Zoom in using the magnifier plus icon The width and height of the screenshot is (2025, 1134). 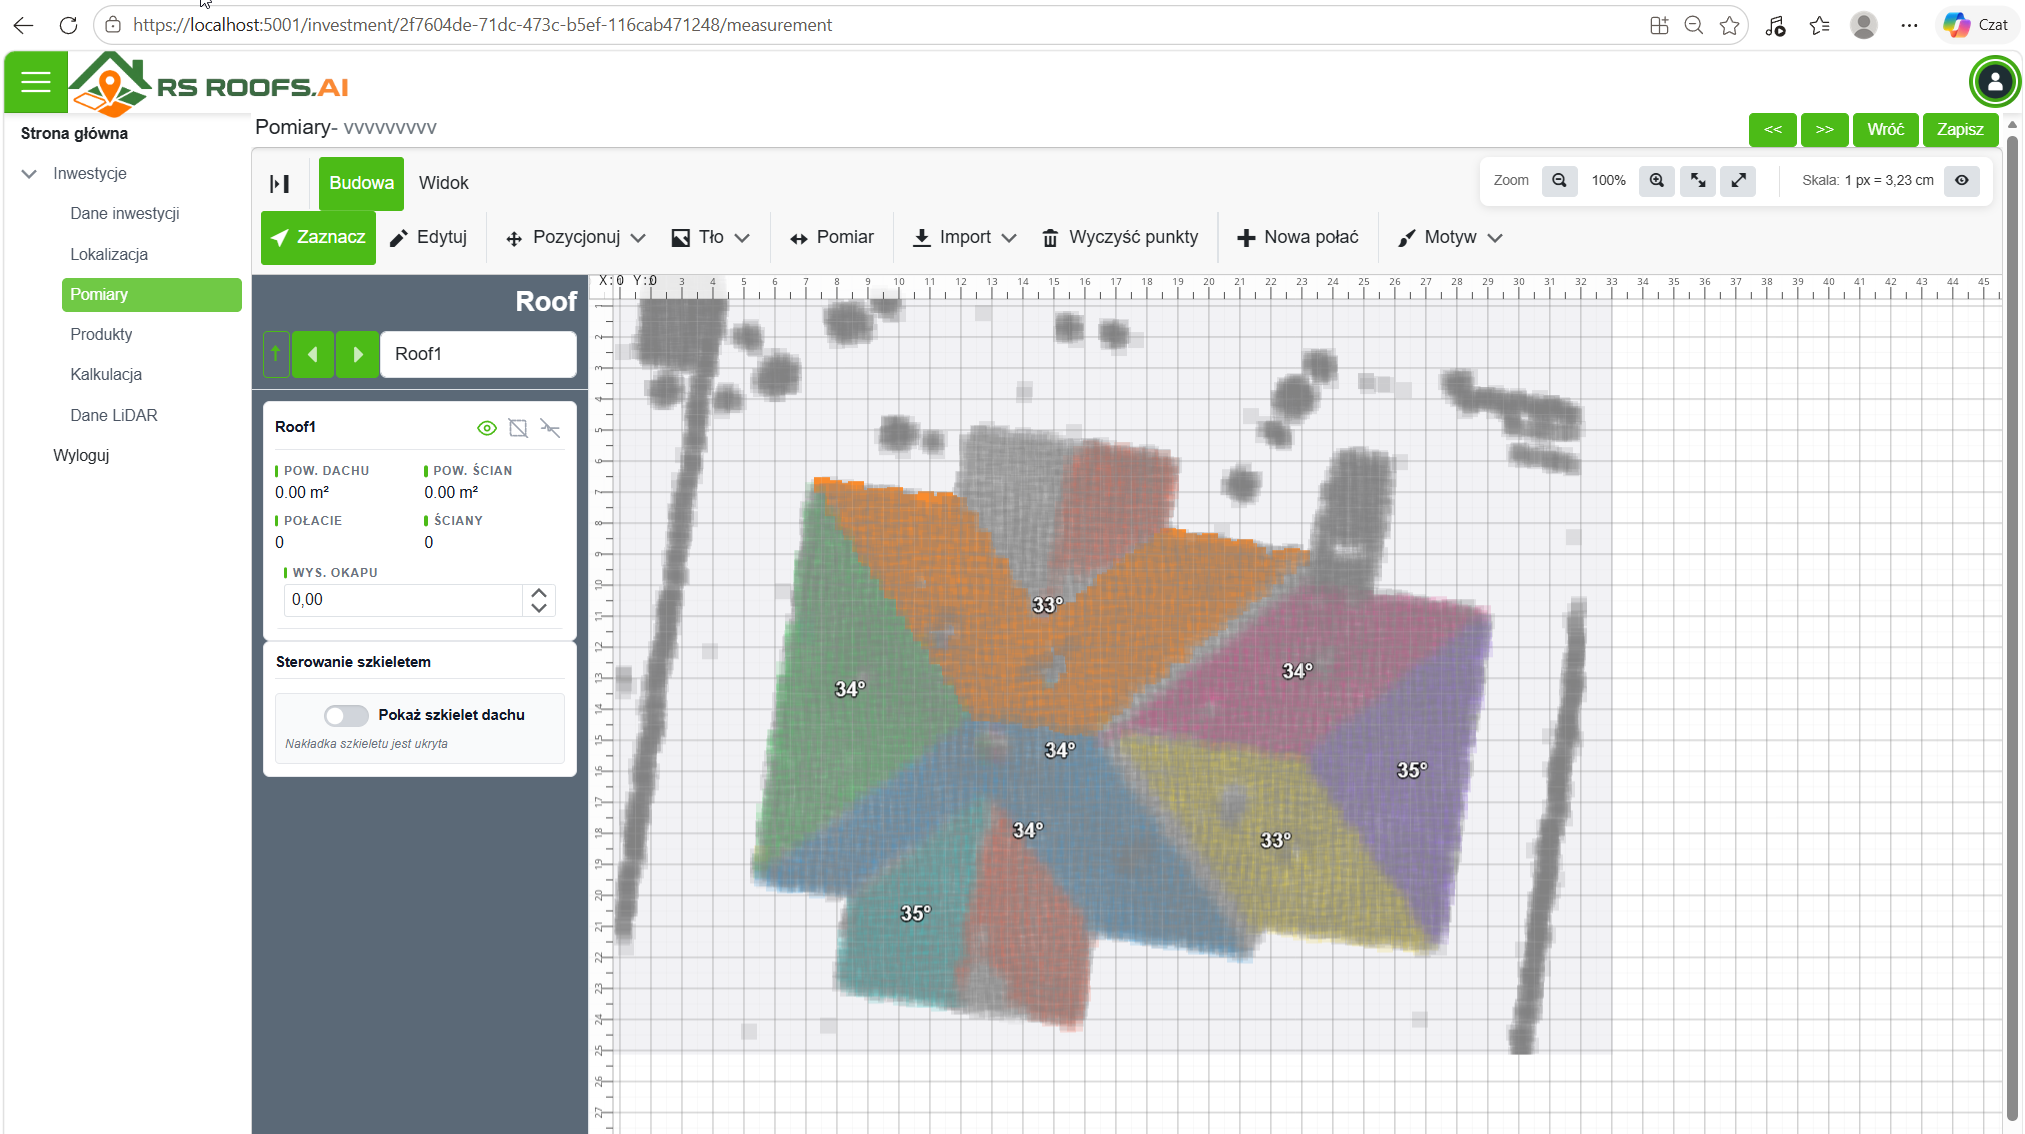click(1657, 181)
